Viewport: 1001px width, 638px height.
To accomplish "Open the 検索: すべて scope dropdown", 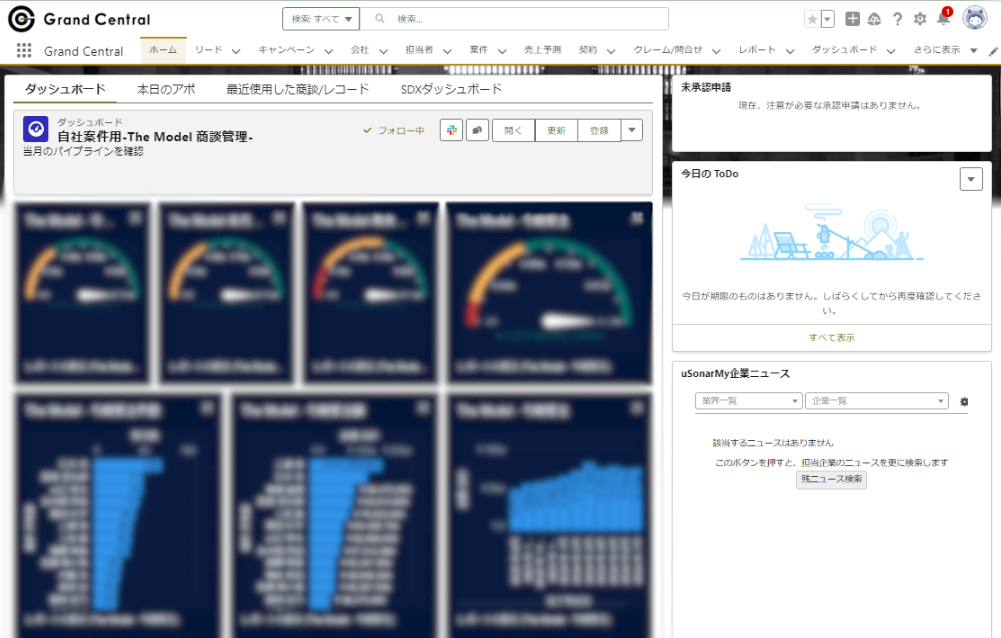I will (x=321, y=19).
